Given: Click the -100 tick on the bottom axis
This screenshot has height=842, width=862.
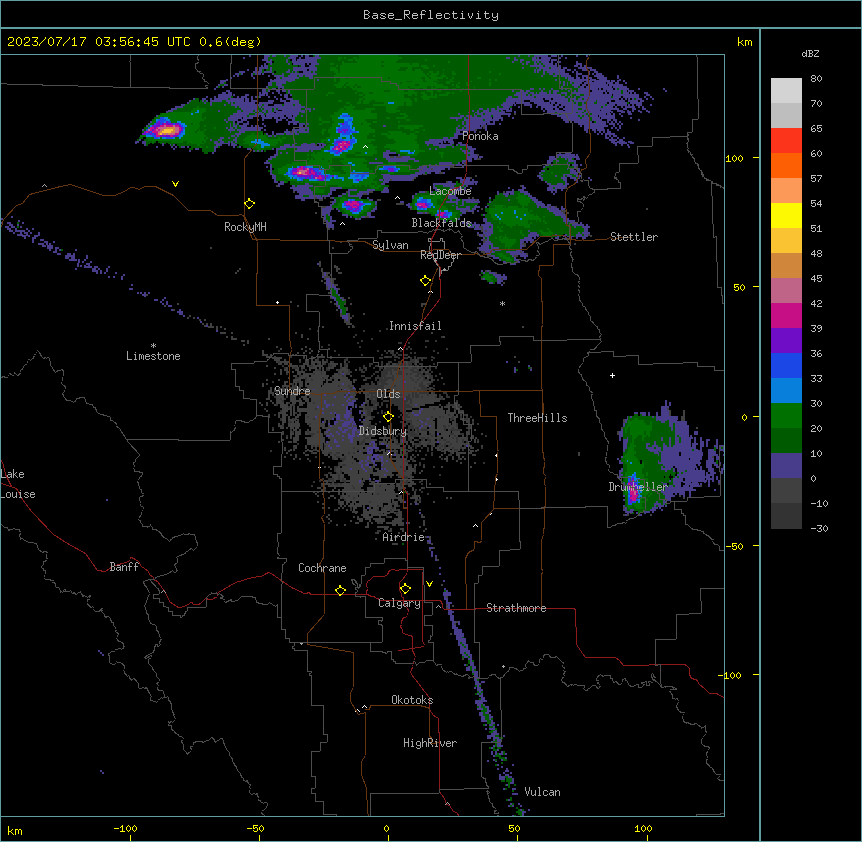Looking at the screenshot, I should pos(126,828).
